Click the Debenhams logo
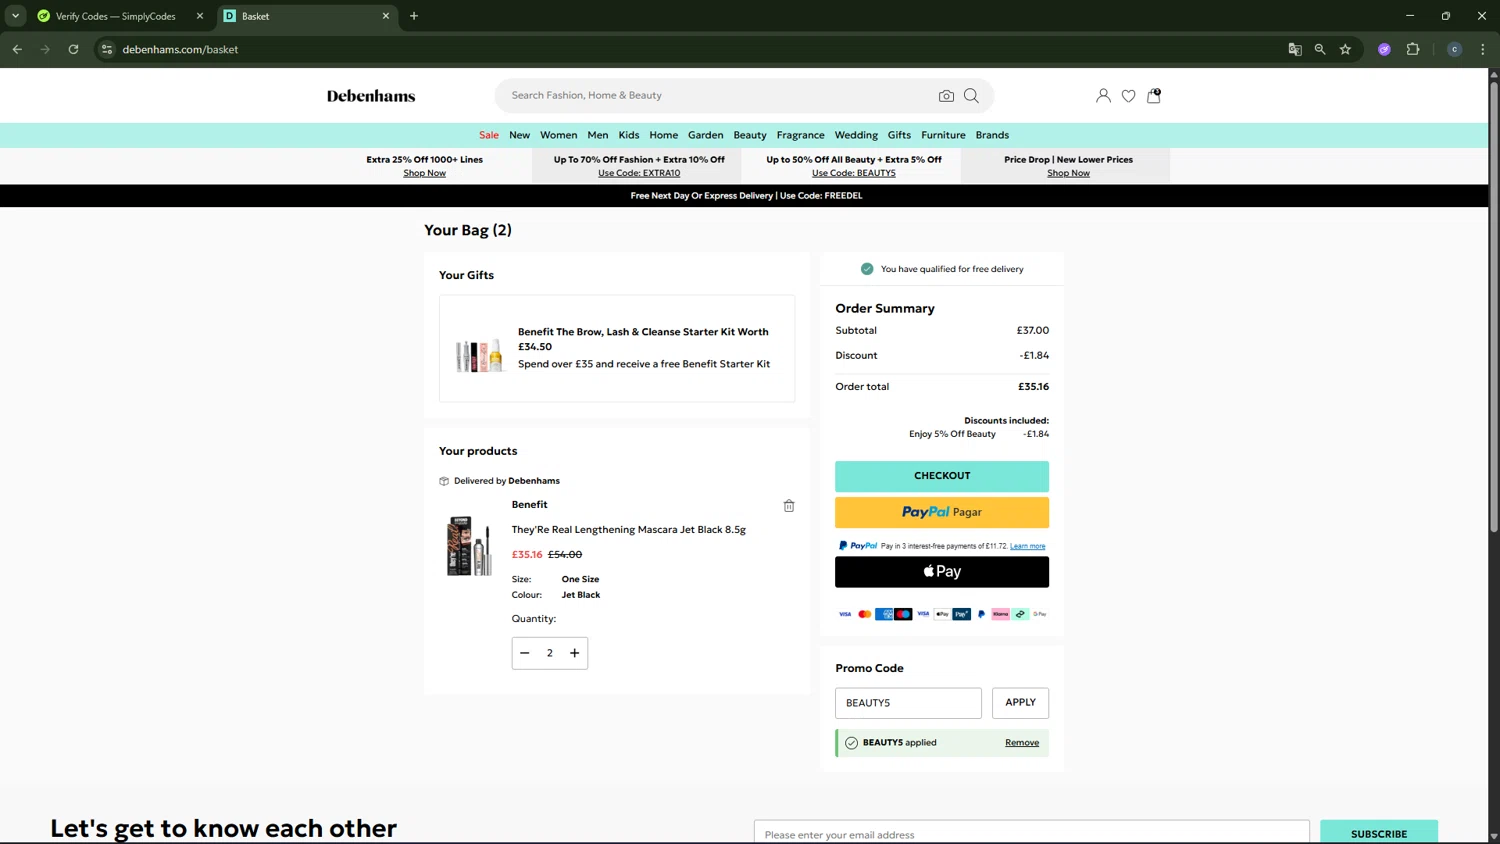The width and height of the screenshot is (1500, 844). (371, 96)
